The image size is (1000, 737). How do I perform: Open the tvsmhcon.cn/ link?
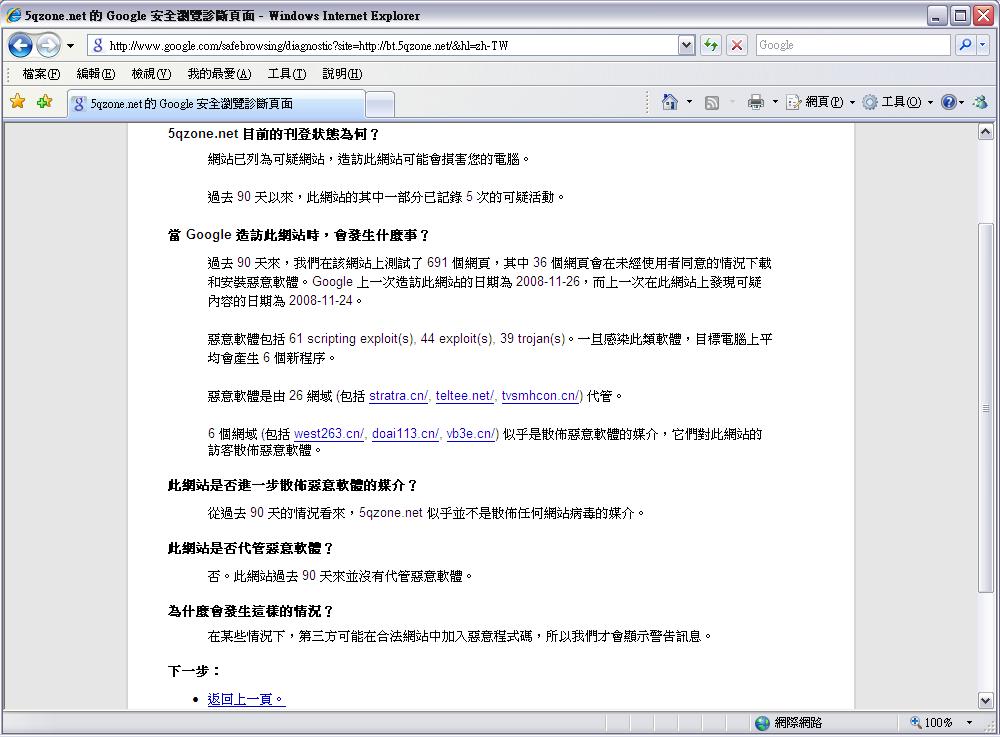coord(540,396)
